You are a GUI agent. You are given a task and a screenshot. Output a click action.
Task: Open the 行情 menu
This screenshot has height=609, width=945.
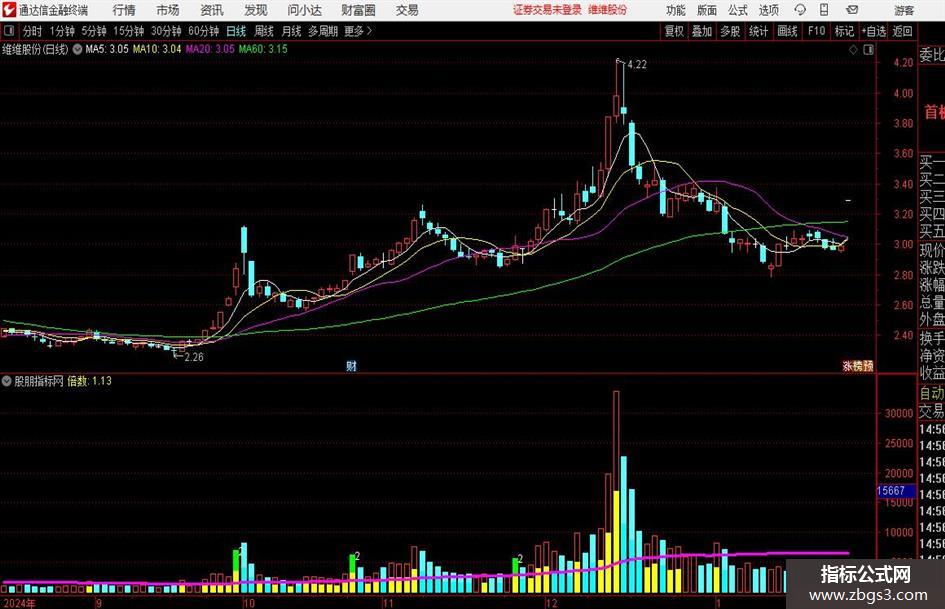tap(124, 10)
